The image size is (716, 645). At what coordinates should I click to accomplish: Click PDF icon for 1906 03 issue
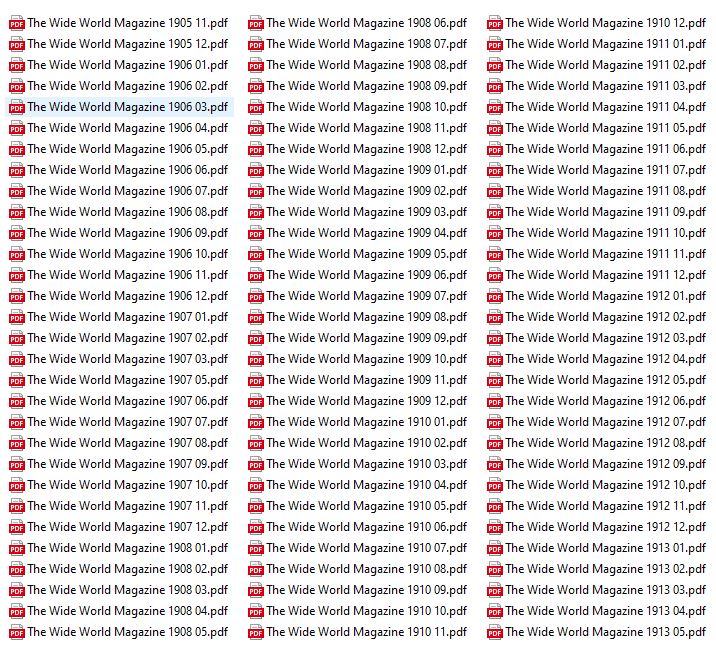[x=16, y=106]
